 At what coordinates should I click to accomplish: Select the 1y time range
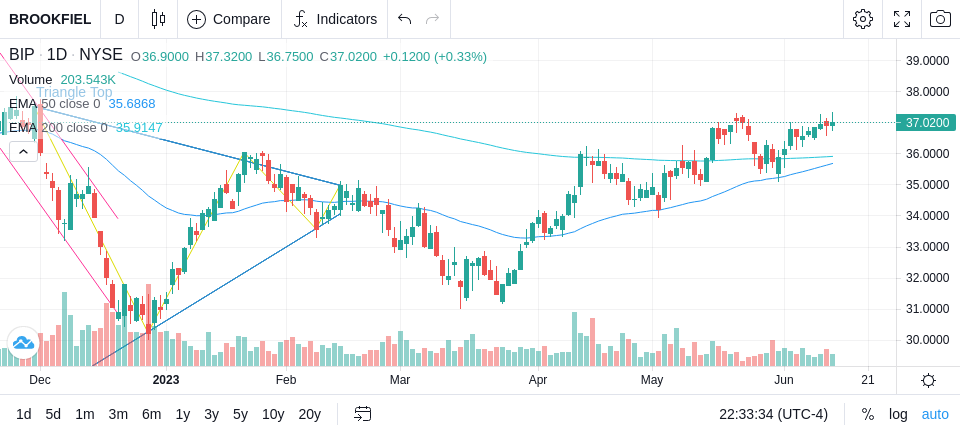tap(182, 415)
